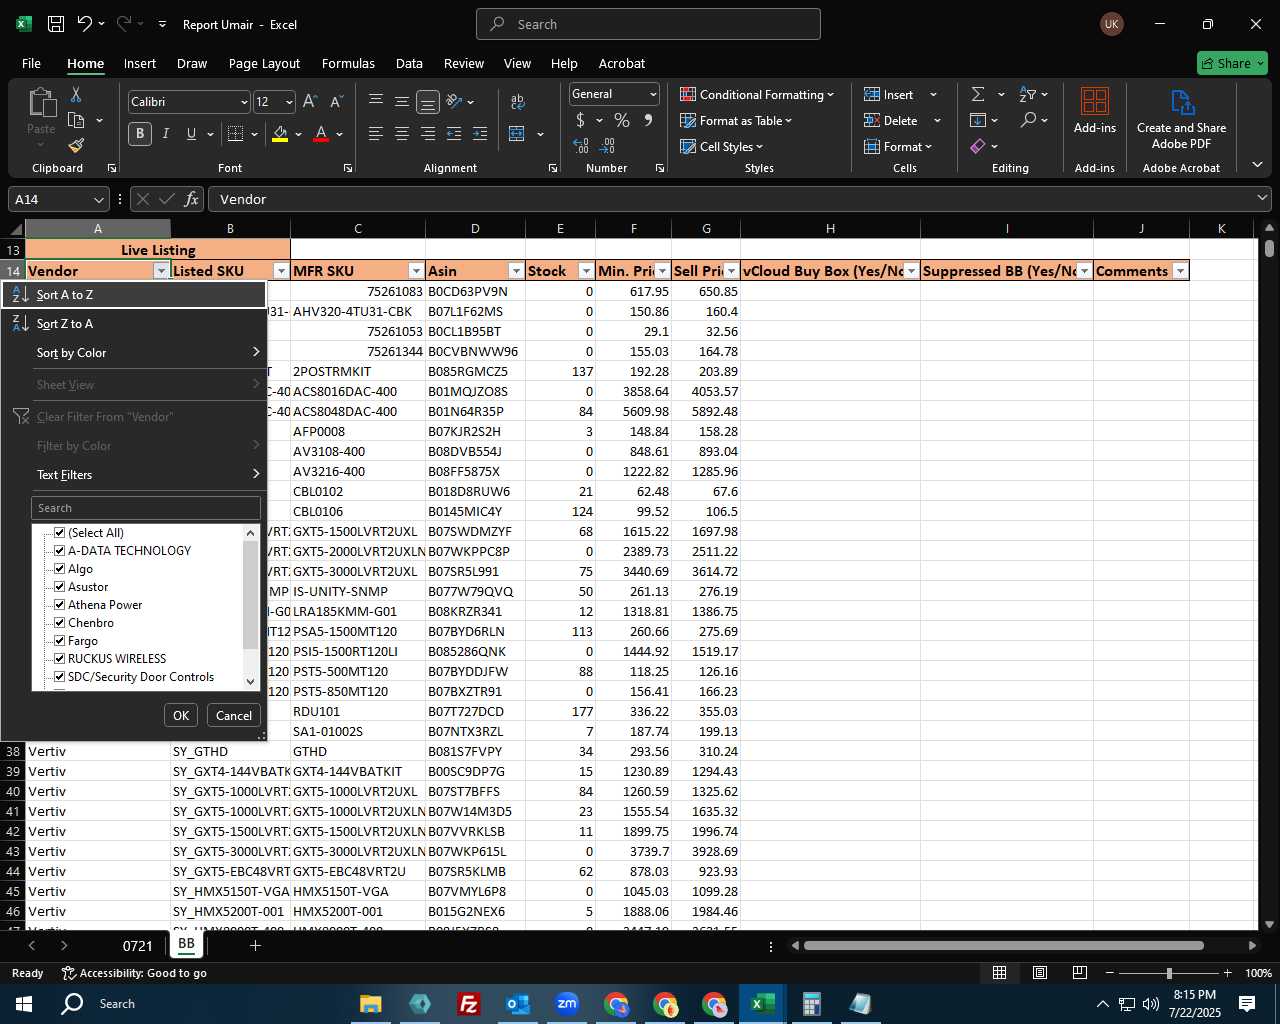The width and height of the screenshot is (1280, 1024).
Task: Open the MFR SKU filter dropdown
Action: pos(416,271)
